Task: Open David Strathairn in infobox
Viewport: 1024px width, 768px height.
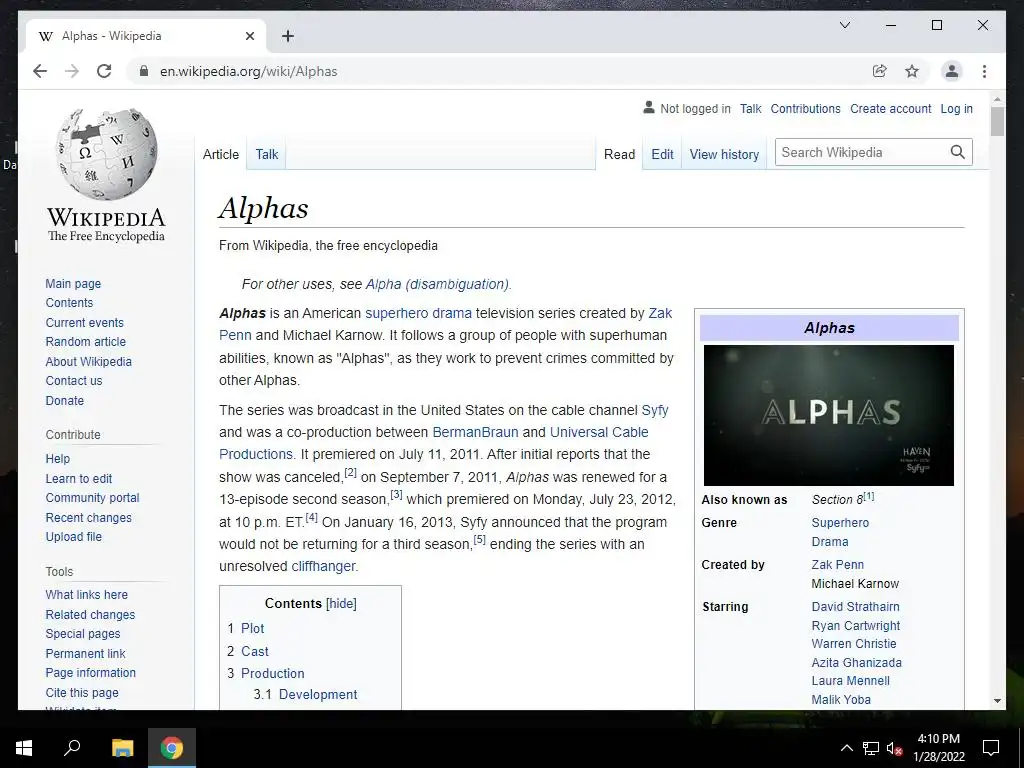Action: (855, 607)
